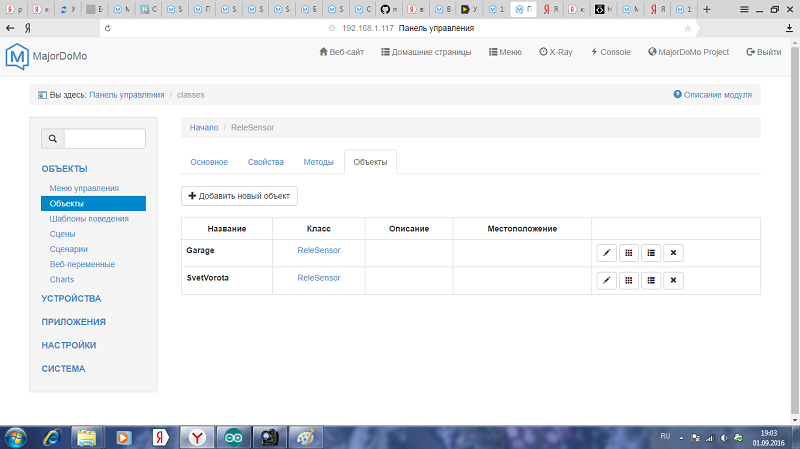This screenshot has width=800, height=449.
Task: Open Paint from taskbar
Action: pyautogui.click(x=306, y=438)
